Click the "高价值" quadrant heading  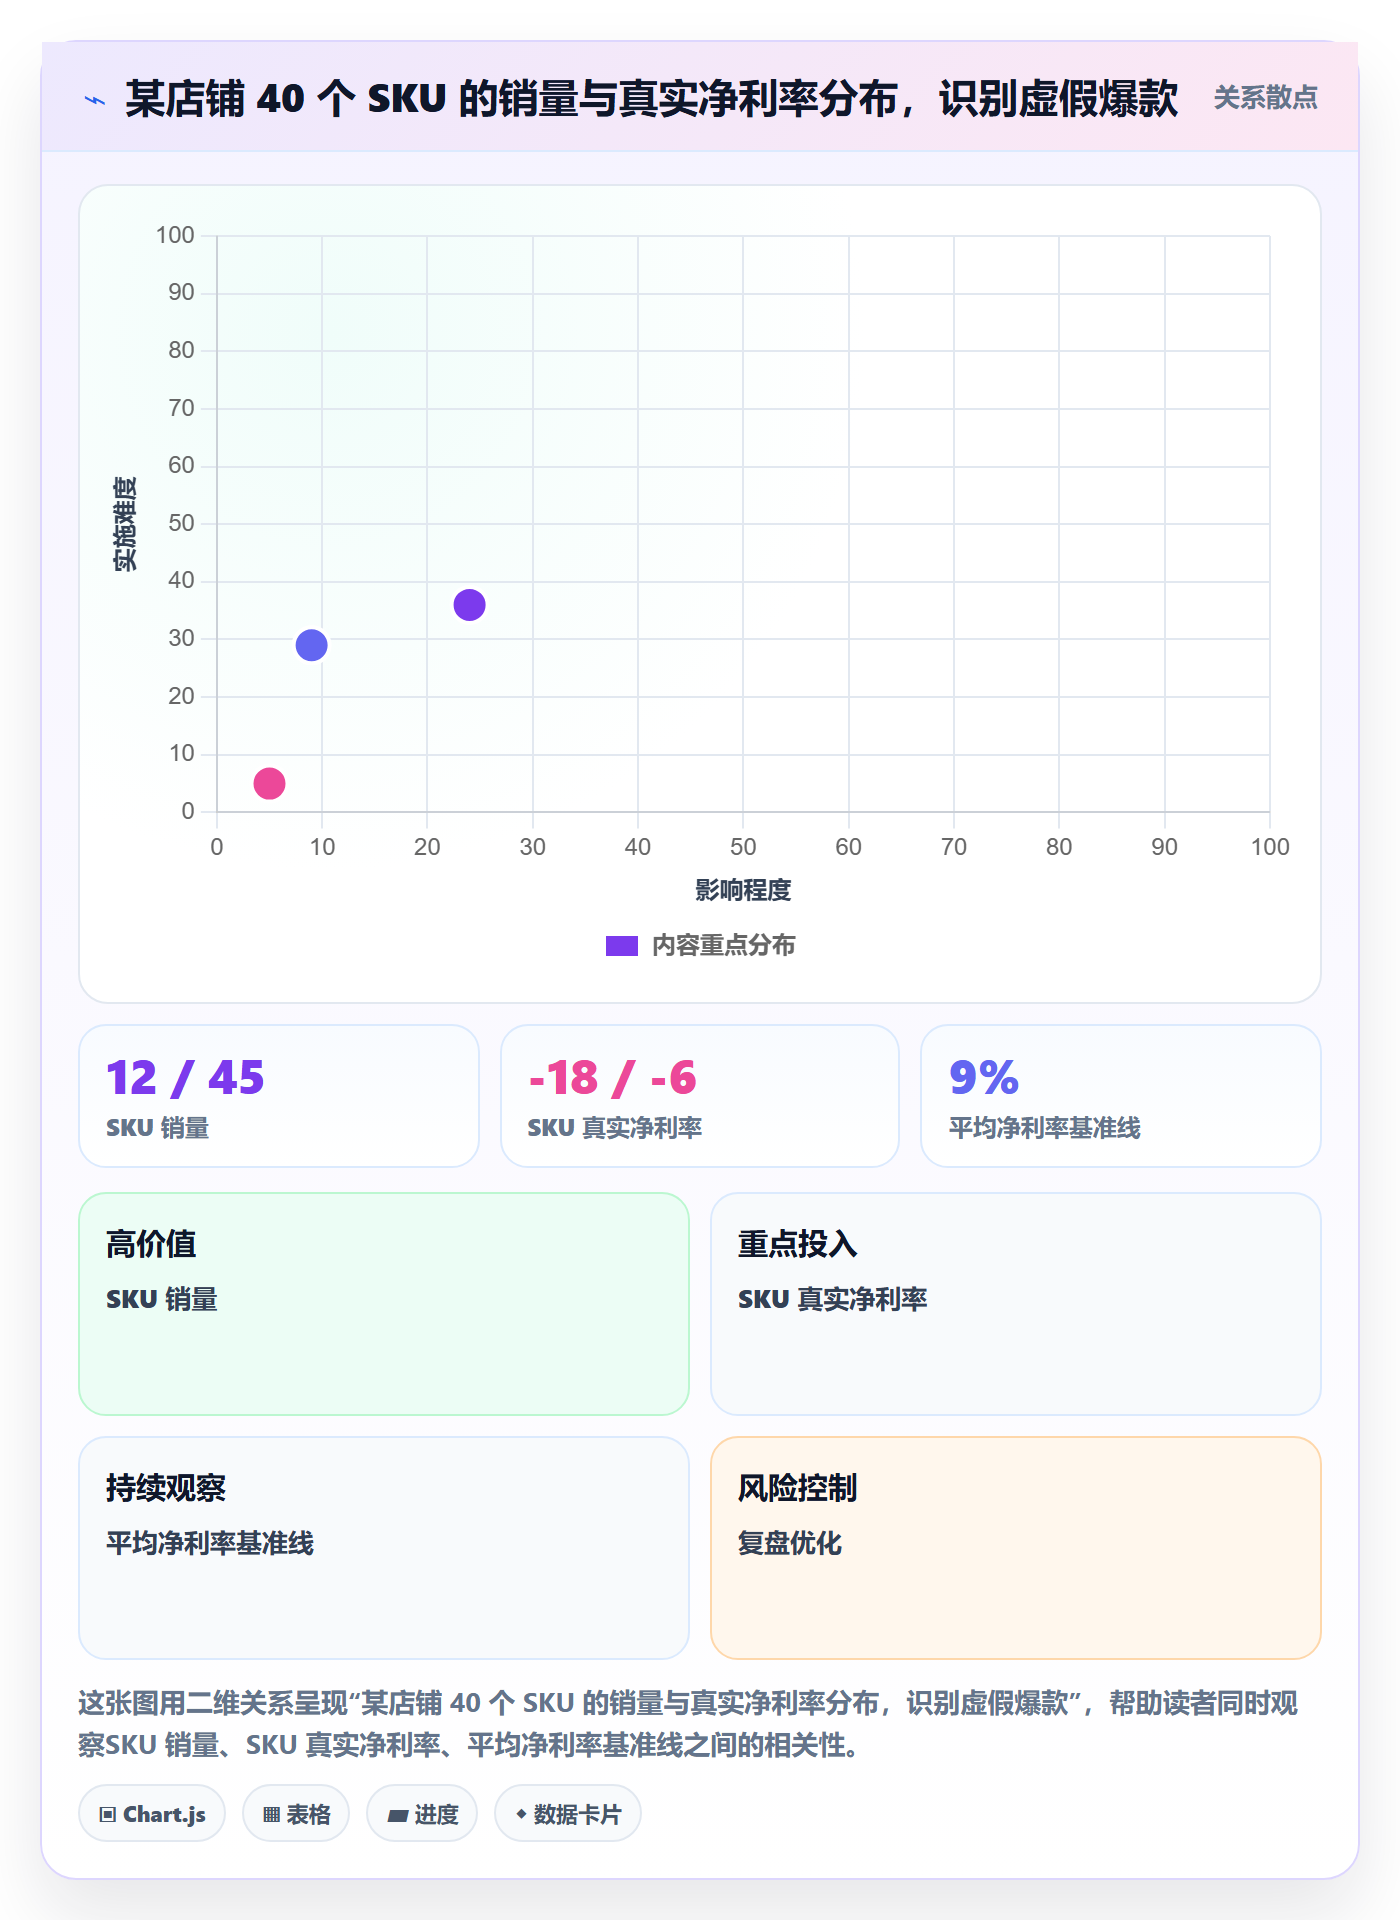coord(151,1244)
